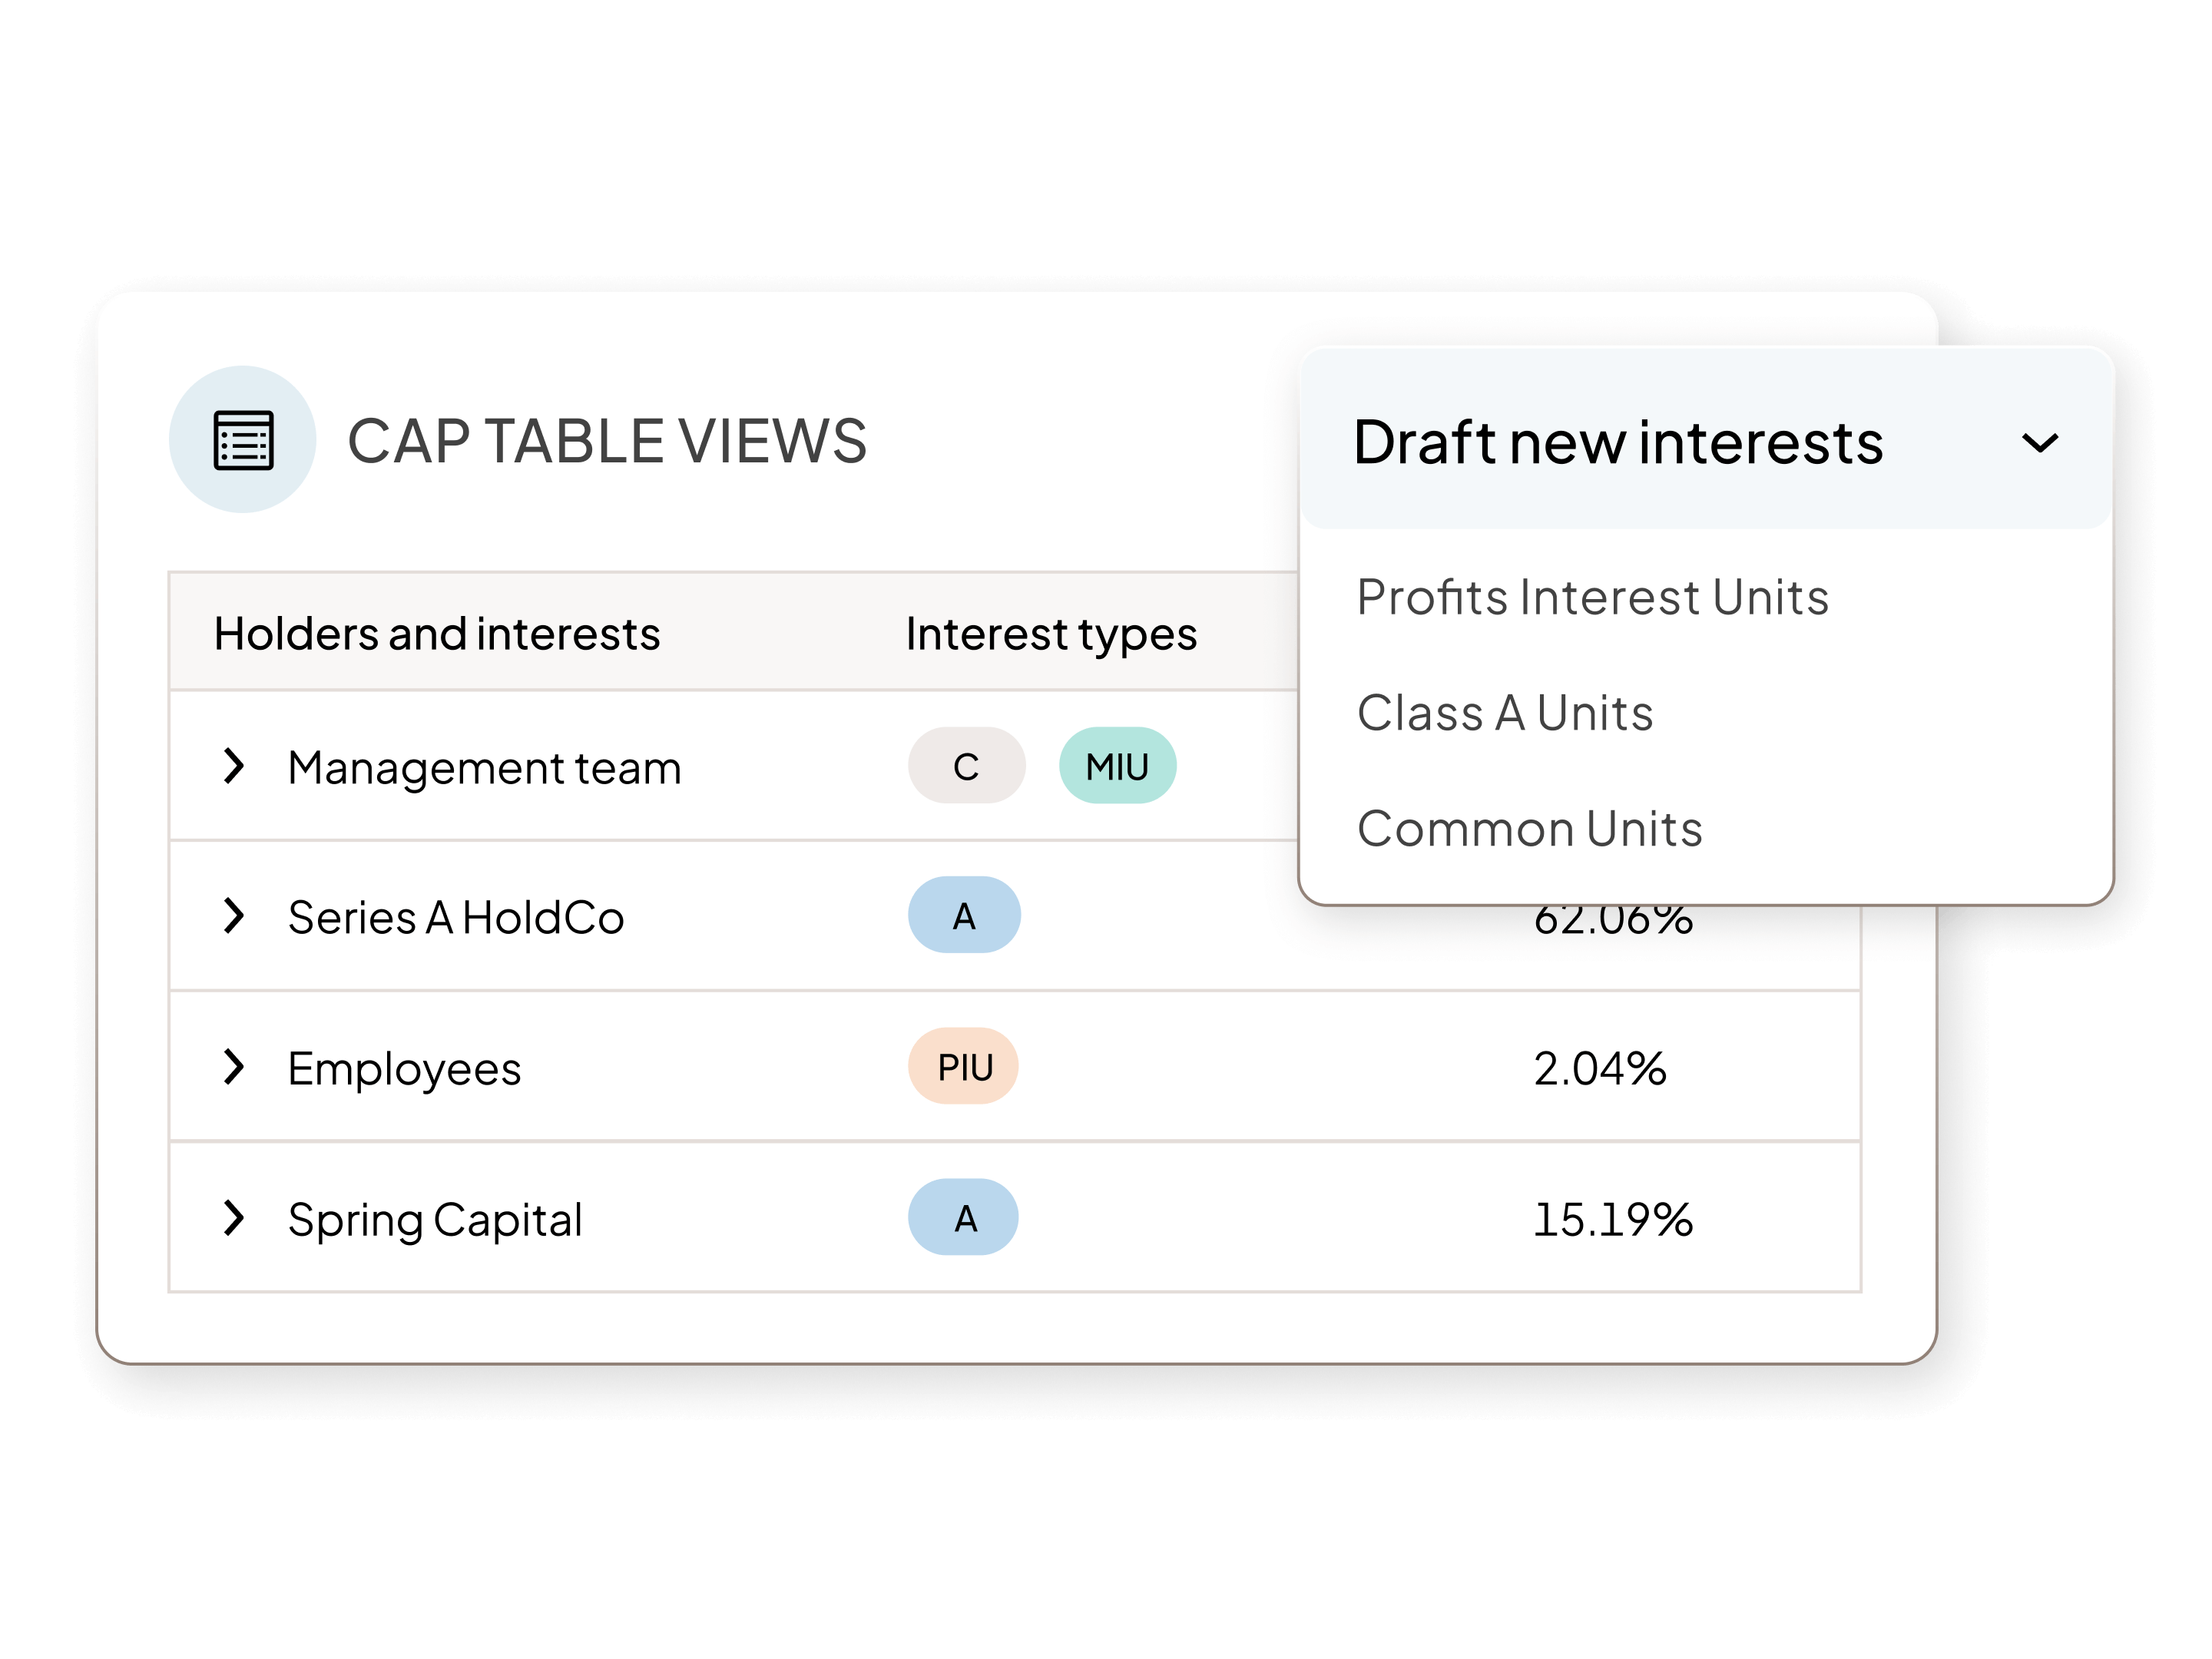Expand the Management team row
The image size is (2212, 1659).
[x=236, y=766]
